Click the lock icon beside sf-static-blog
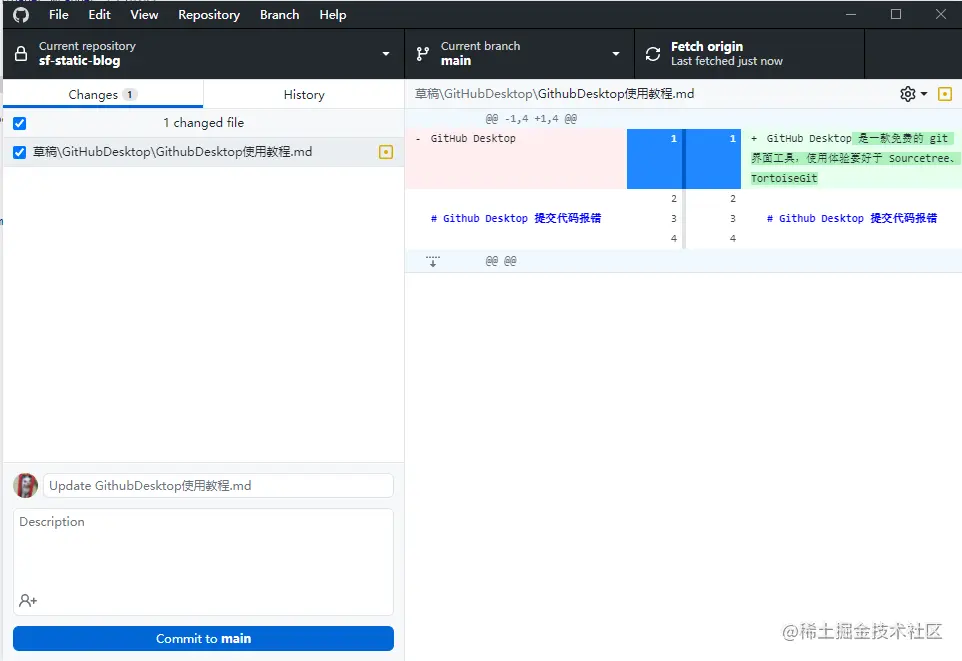 tap(21, 53)
